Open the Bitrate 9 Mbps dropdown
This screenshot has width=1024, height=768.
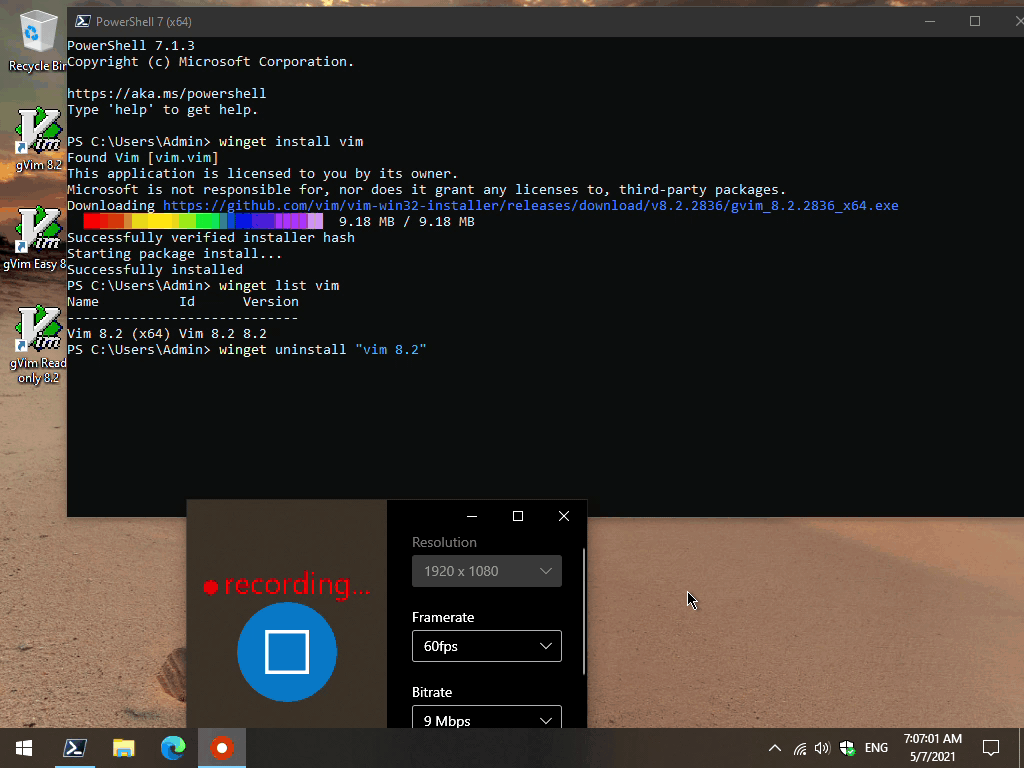(x=487, y=716)
